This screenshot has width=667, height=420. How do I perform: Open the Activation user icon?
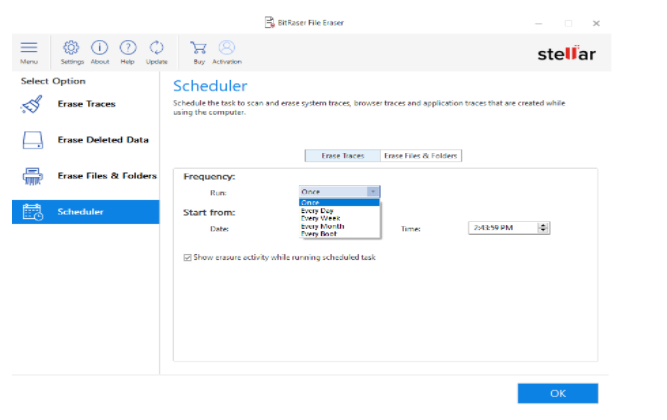point(227,47)
